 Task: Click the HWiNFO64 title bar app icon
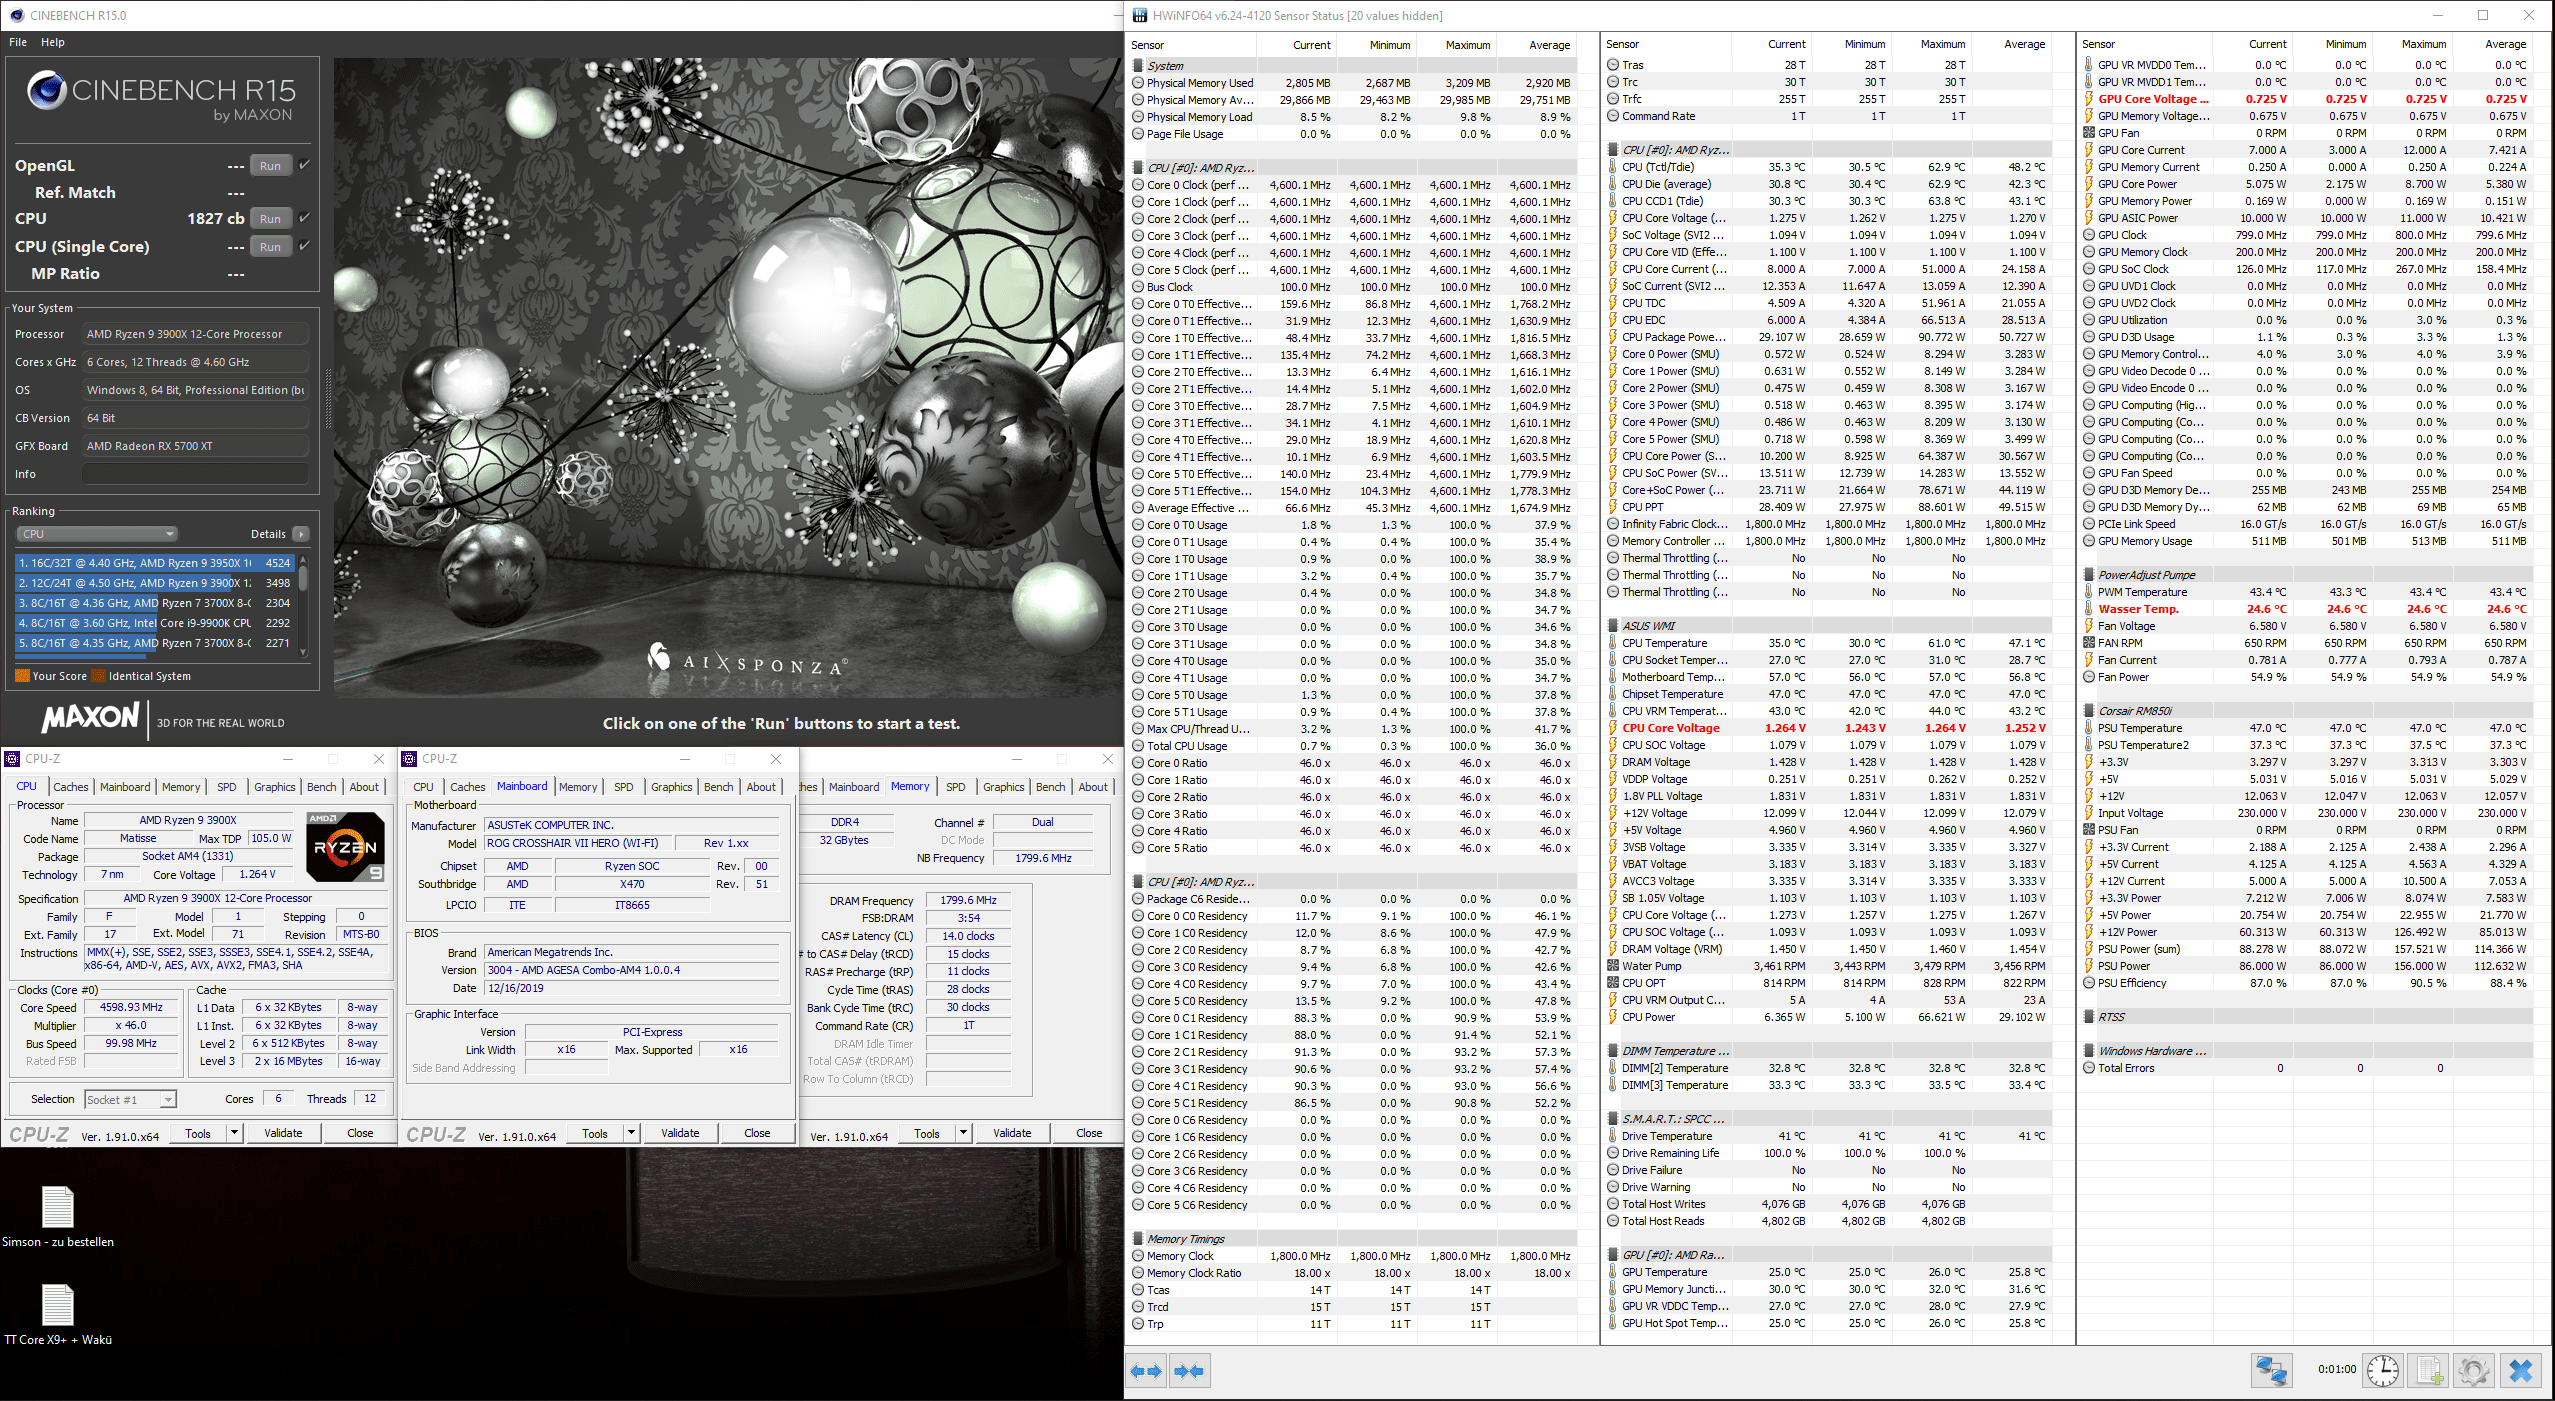pos(1140,15)
